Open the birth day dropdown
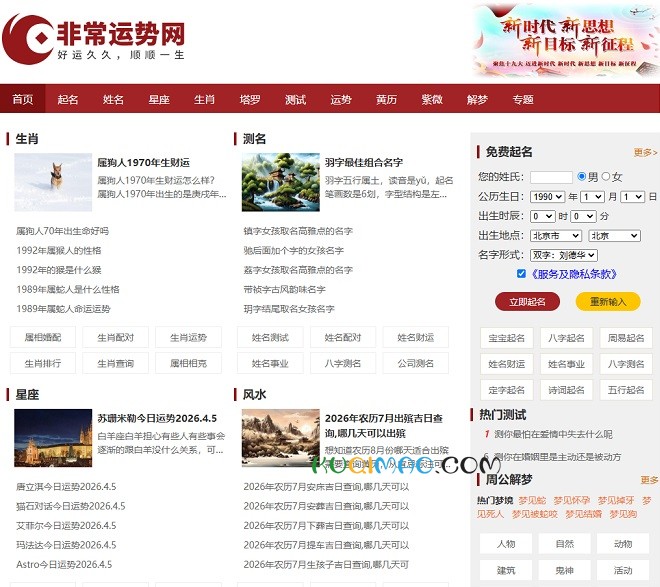 [632, 197]
